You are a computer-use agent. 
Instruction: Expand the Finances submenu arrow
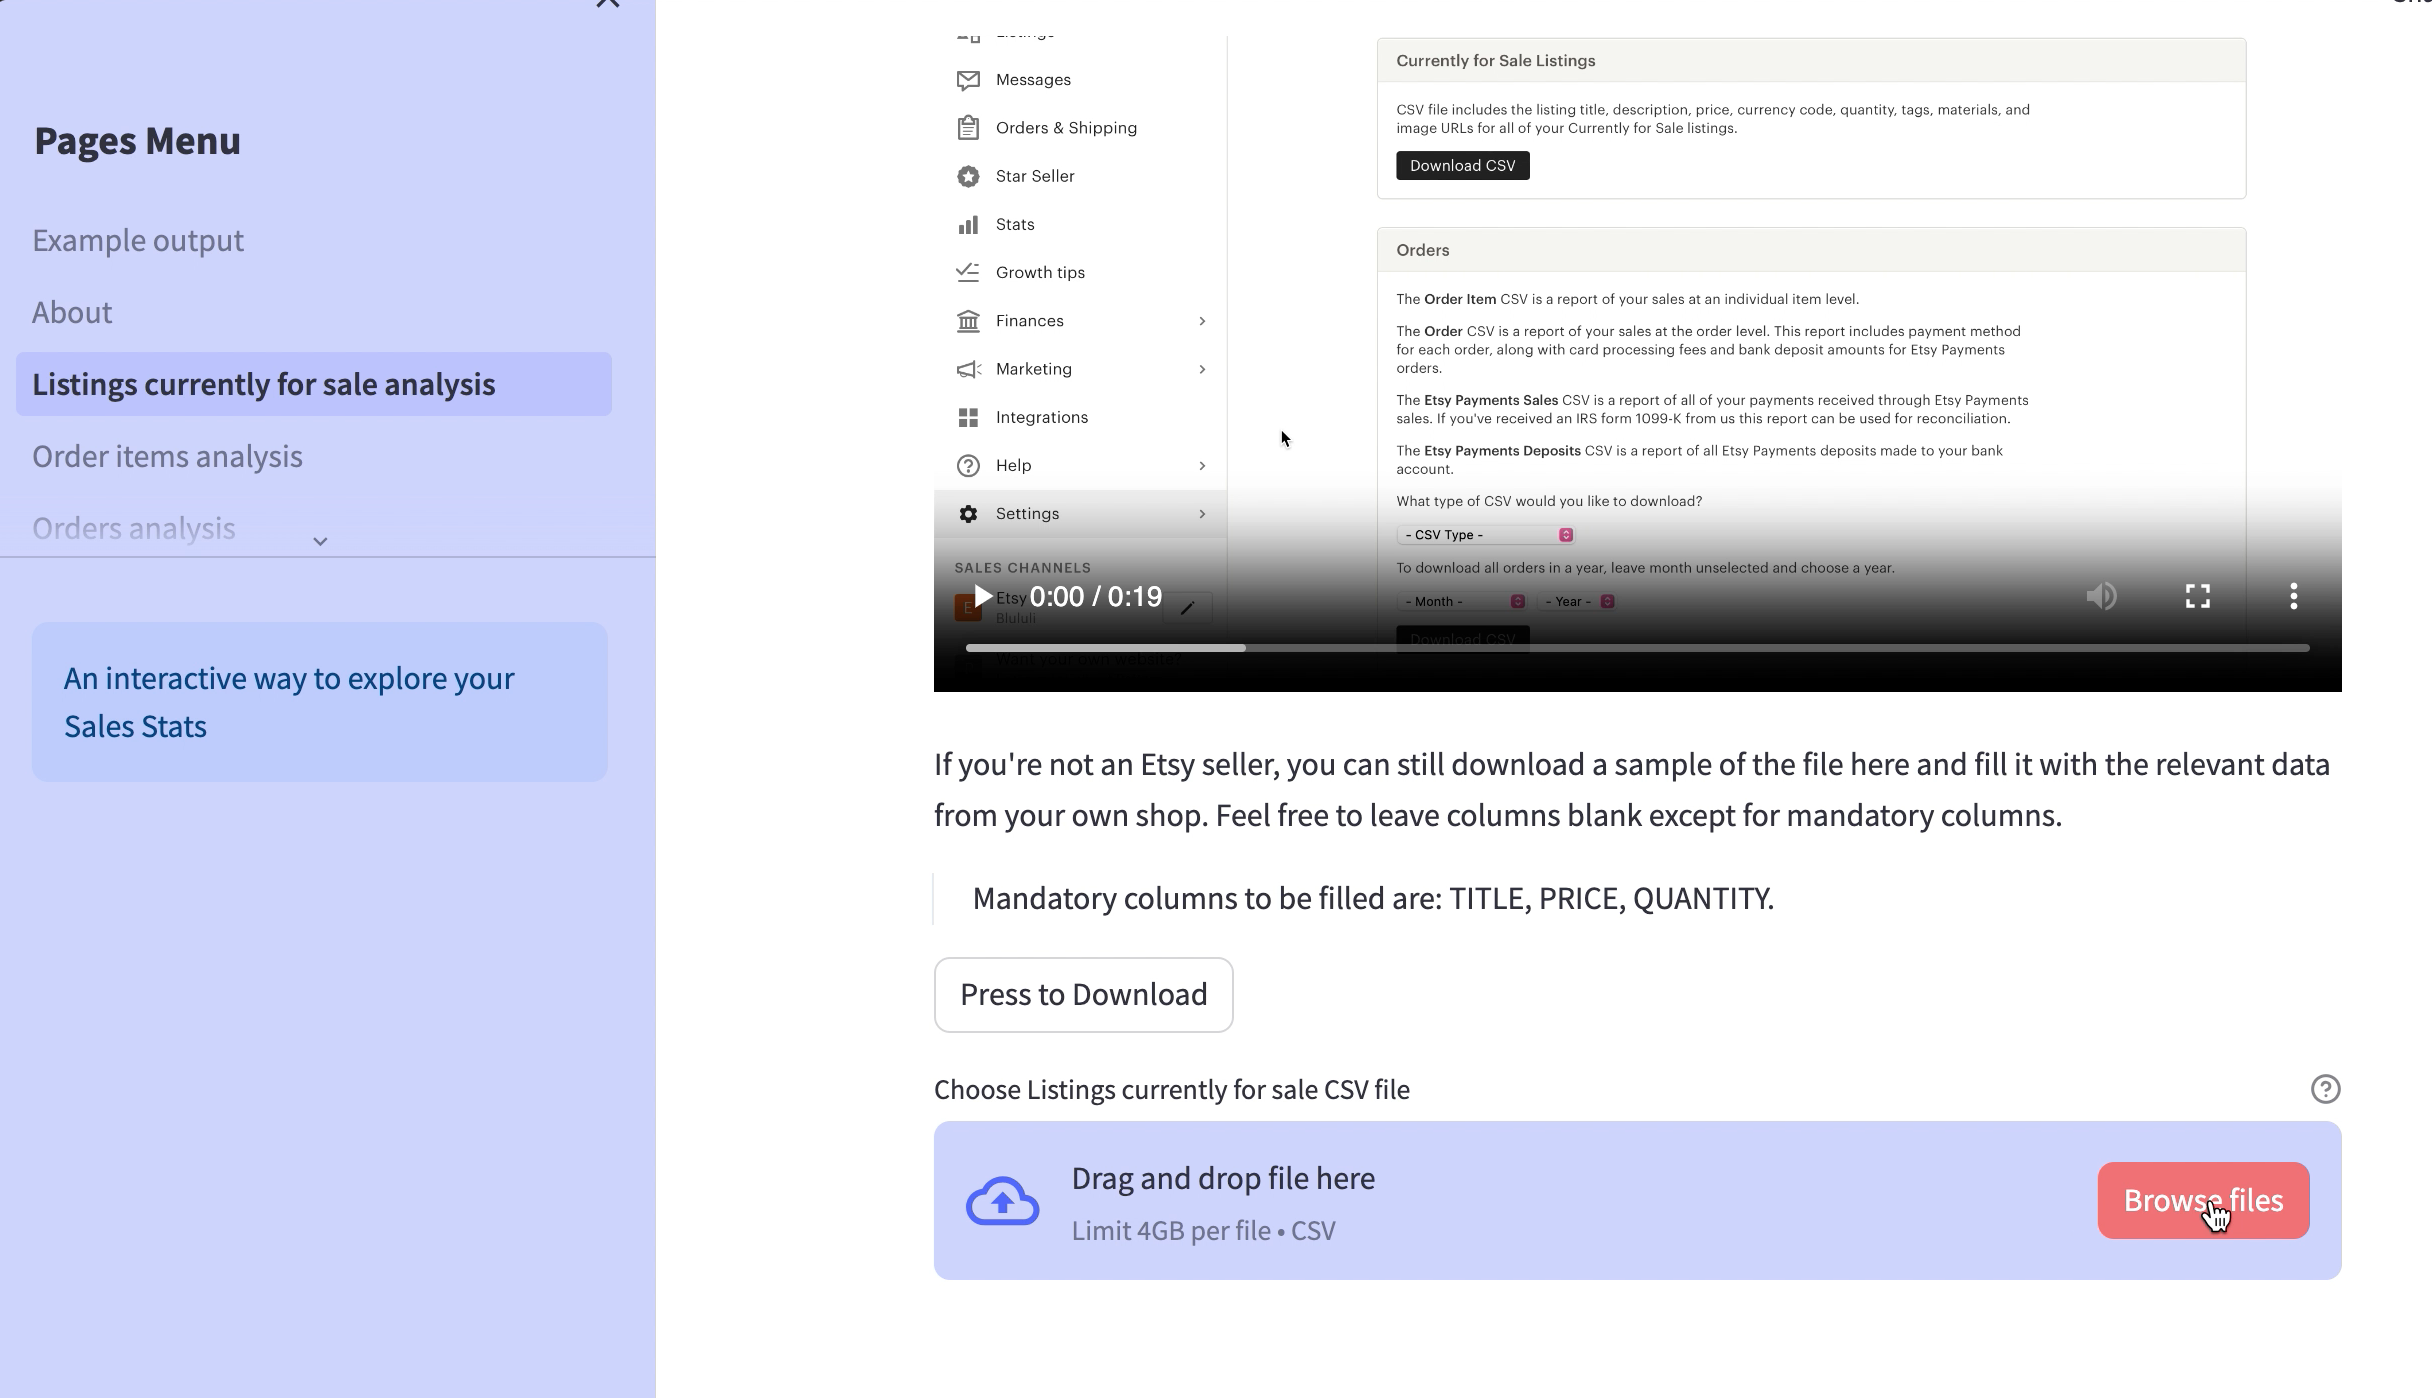pos(1202,321)
